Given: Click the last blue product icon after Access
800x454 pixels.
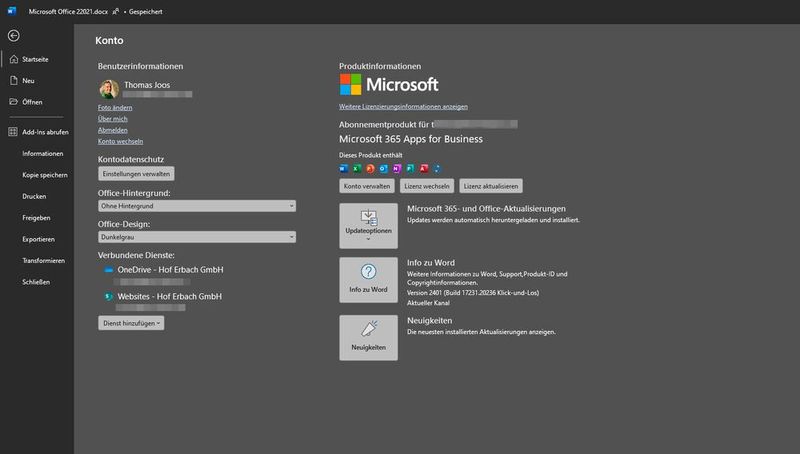Looking at the screenshot, I should [x=437, y=168].
